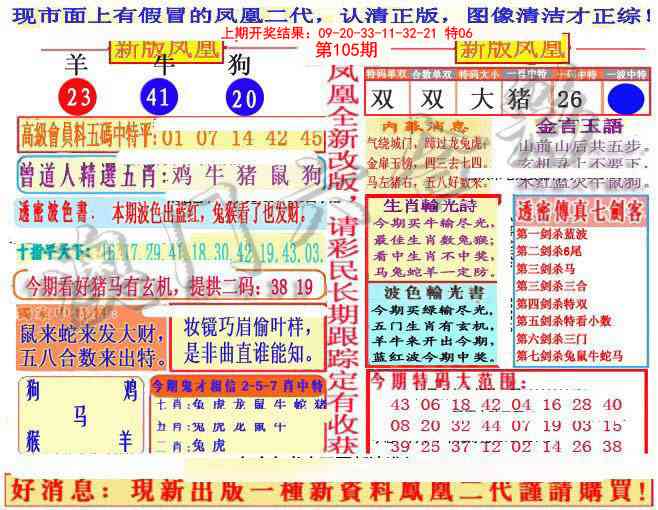Click the 生肖輸光詩 heading
This screenshot has height=510, width=658.
pyautogui.click(x=431, y=206)
